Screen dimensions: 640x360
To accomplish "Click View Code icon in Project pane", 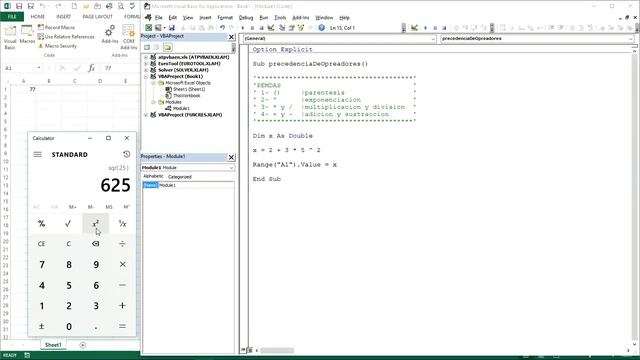I will [x=147, y=47].
